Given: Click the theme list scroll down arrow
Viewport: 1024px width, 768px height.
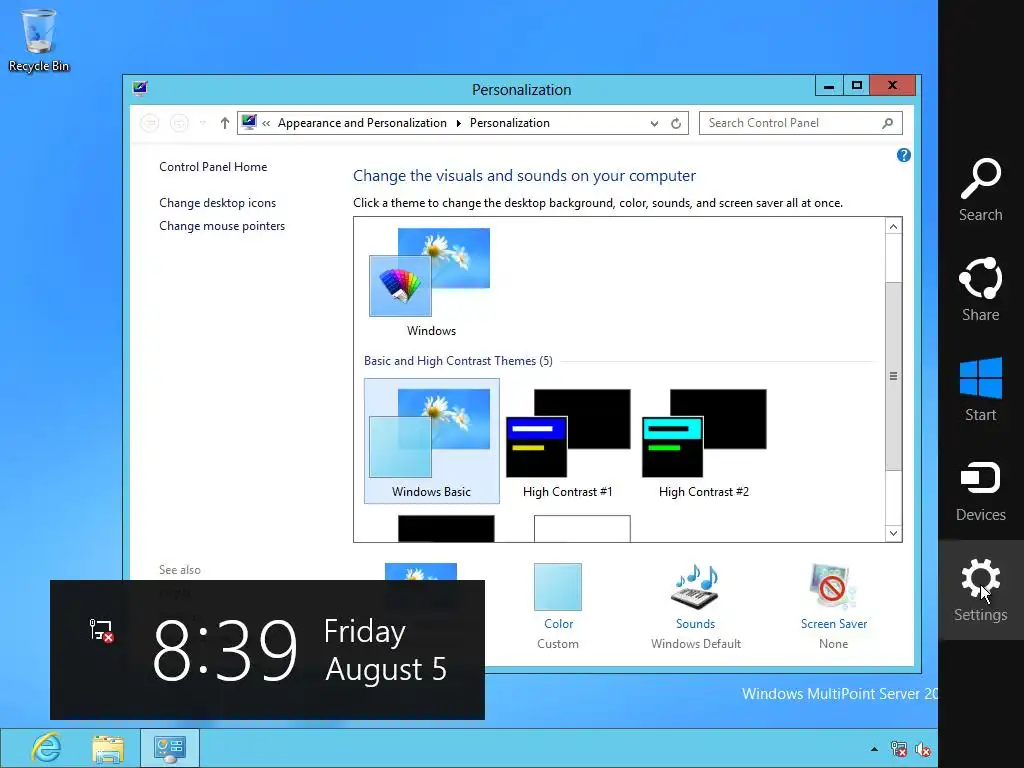Looking at the screenshot, I should coord(893,533).
